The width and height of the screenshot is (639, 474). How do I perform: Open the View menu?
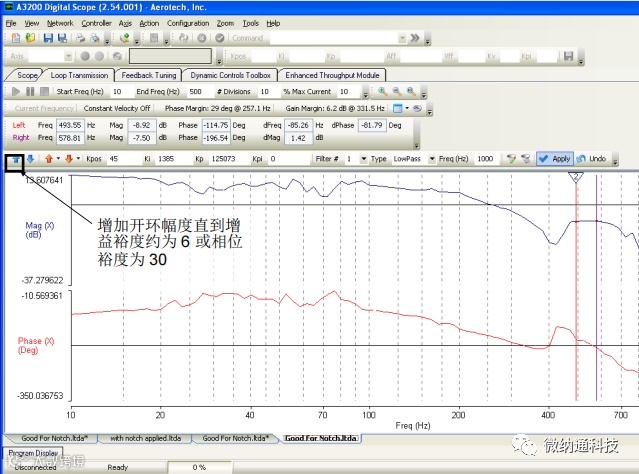32,23
